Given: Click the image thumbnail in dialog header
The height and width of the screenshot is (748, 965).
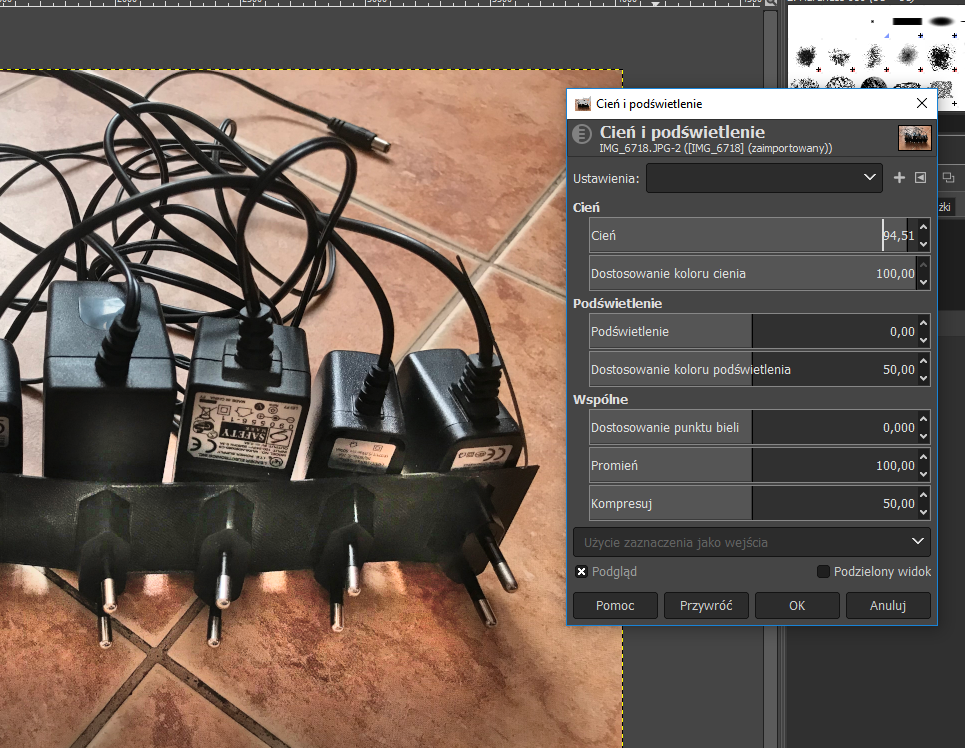Looking at the screenshot, I should 915,138.
